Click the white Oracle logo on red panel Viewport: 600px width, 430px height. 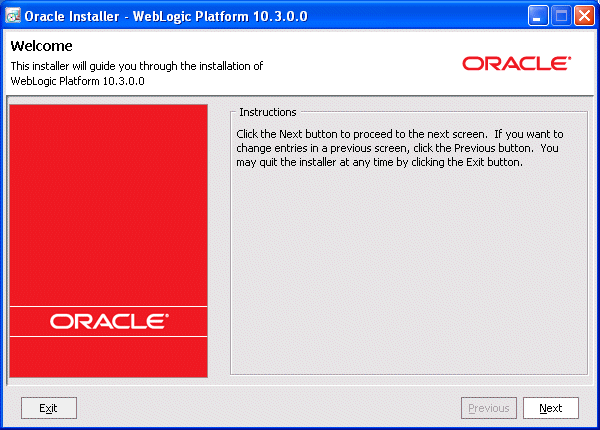[x=109, y=322]
